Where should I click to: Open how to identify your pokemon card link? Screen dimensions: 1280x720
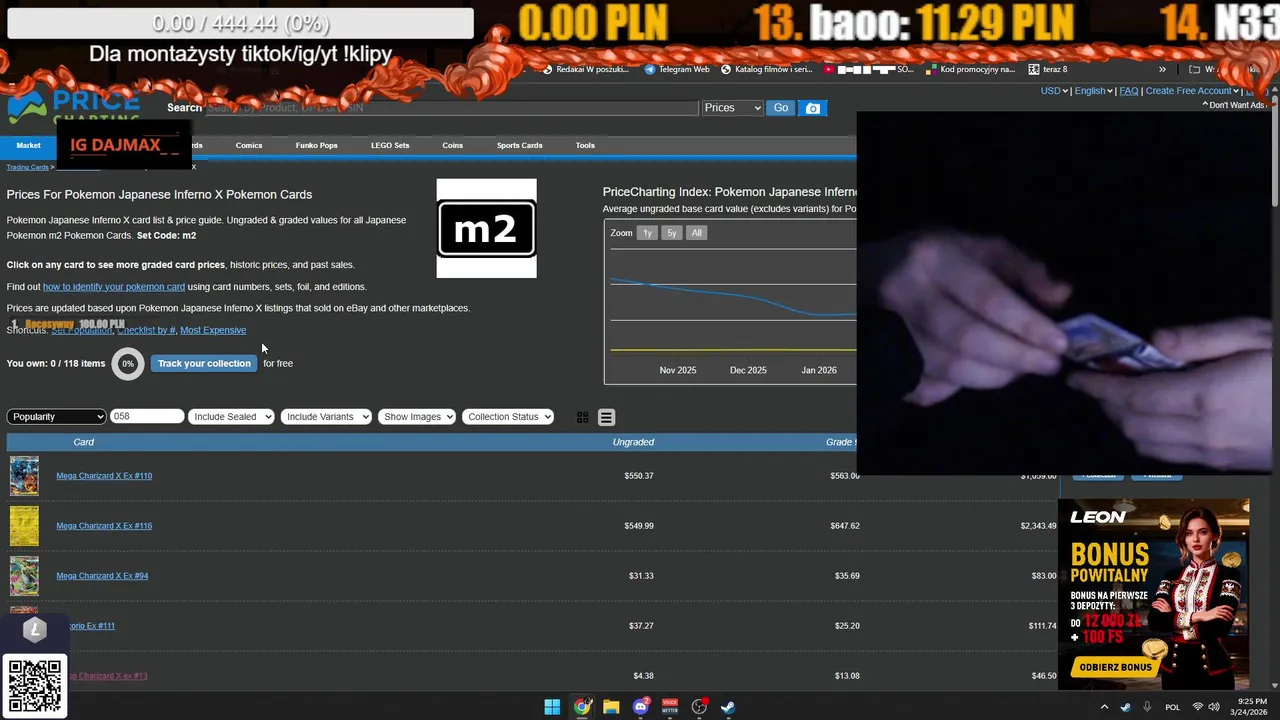114,287
